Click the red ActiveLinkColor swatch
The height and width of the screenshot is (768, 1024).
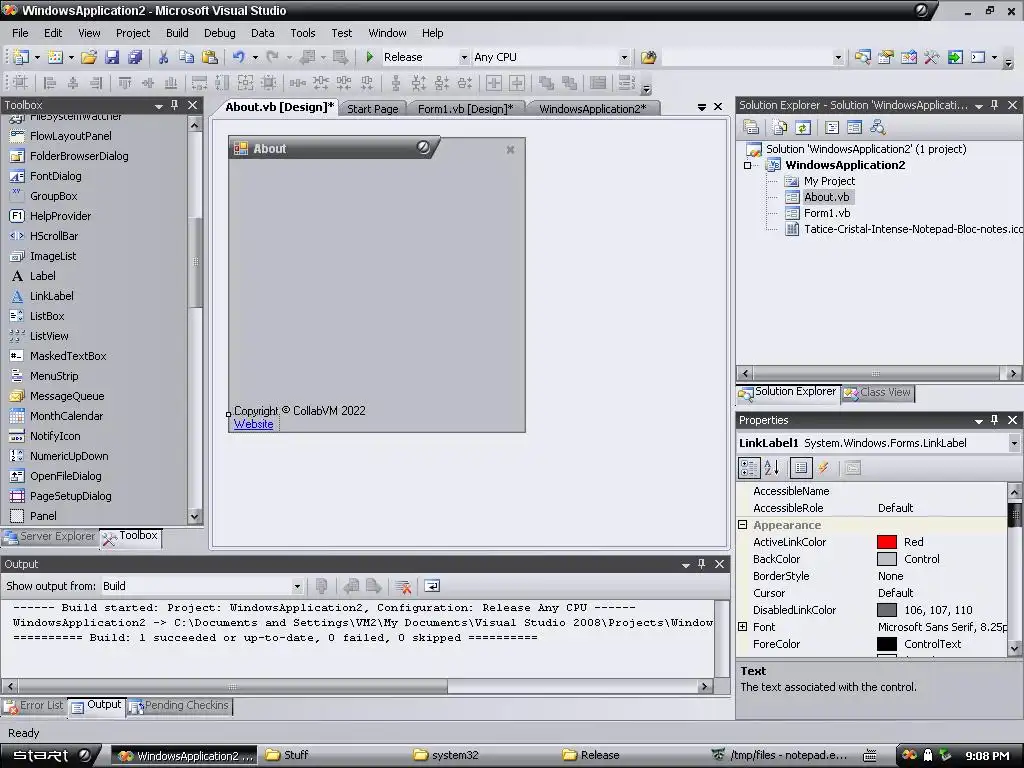(x=886, y=542)
